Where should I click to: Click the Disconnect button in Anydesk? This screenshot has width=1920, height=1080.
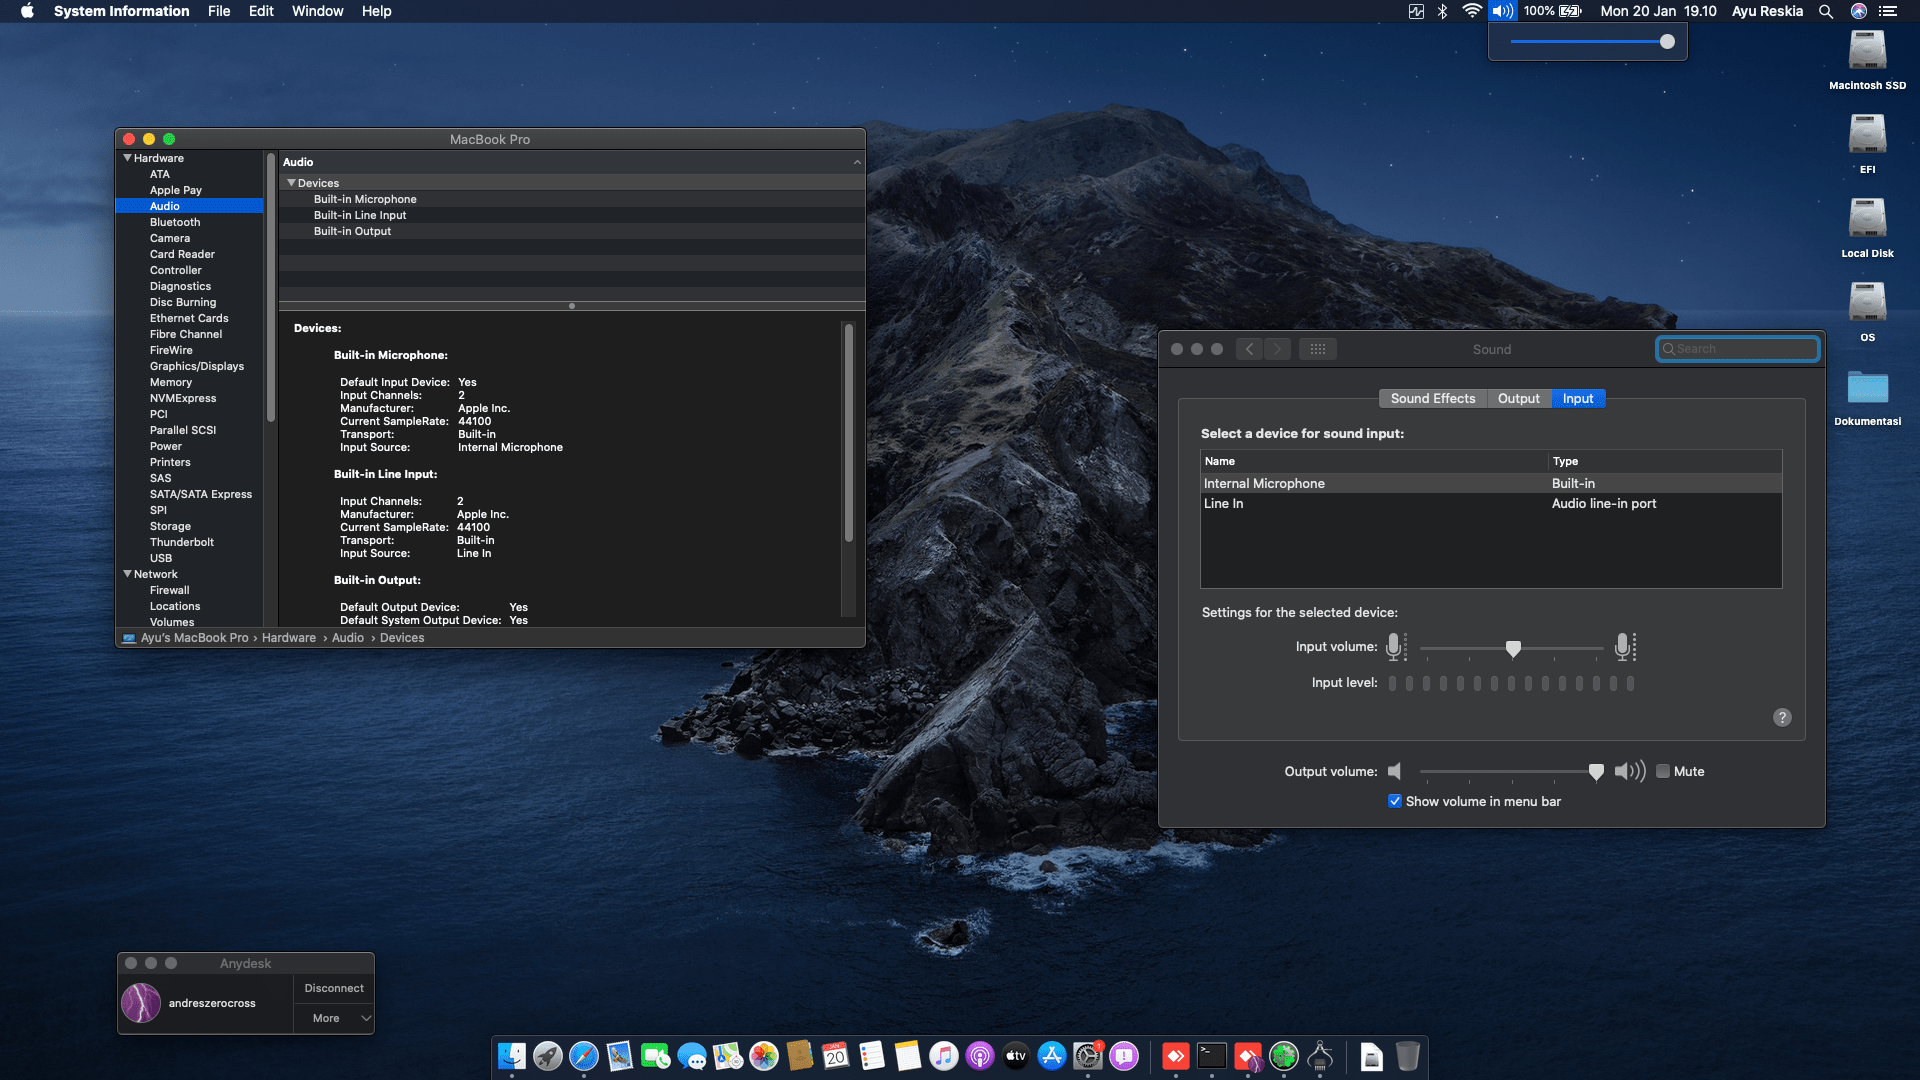point(334,988)
